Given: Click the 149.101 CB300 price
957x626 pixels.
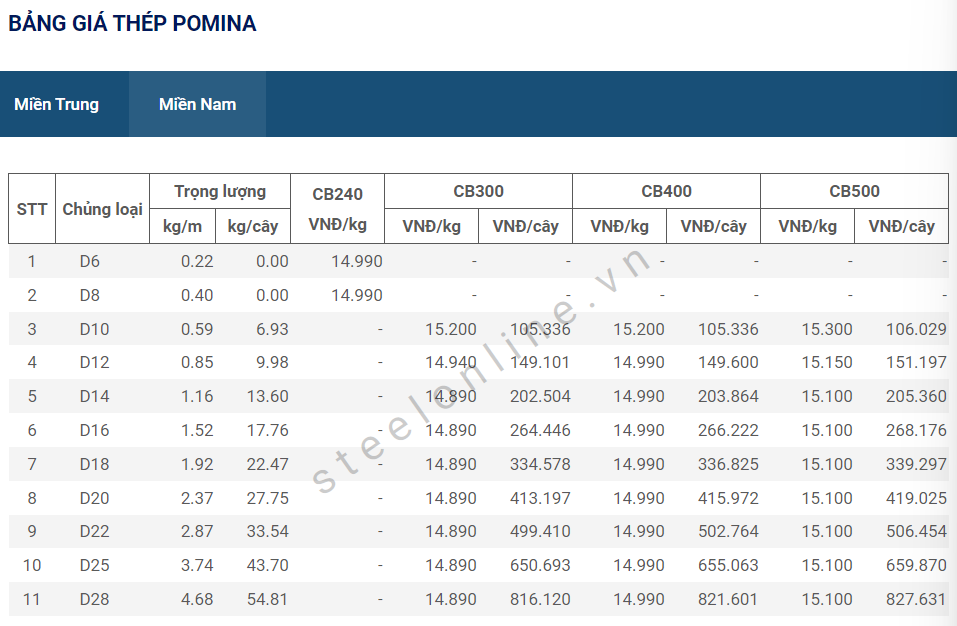Looking at the screenshot, I should pos(540,362).
